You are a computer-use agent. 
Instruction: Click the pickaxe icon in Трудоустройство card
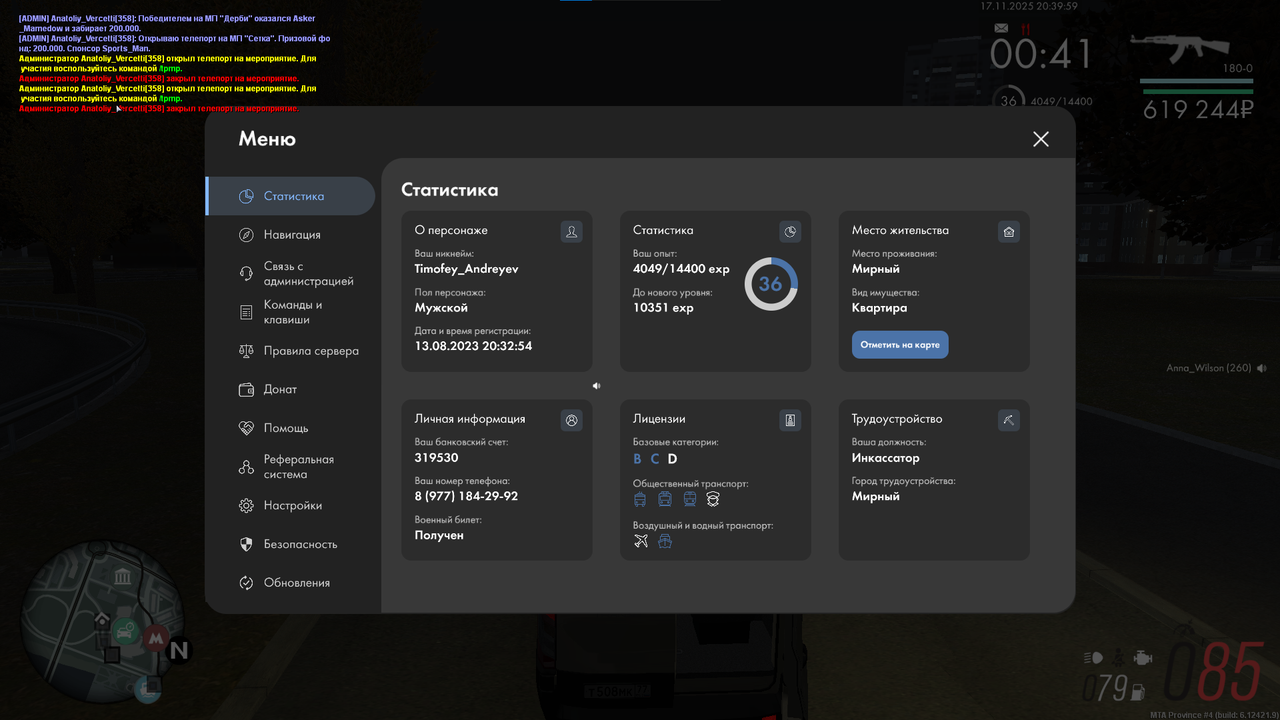click(x=1009, y=420)
